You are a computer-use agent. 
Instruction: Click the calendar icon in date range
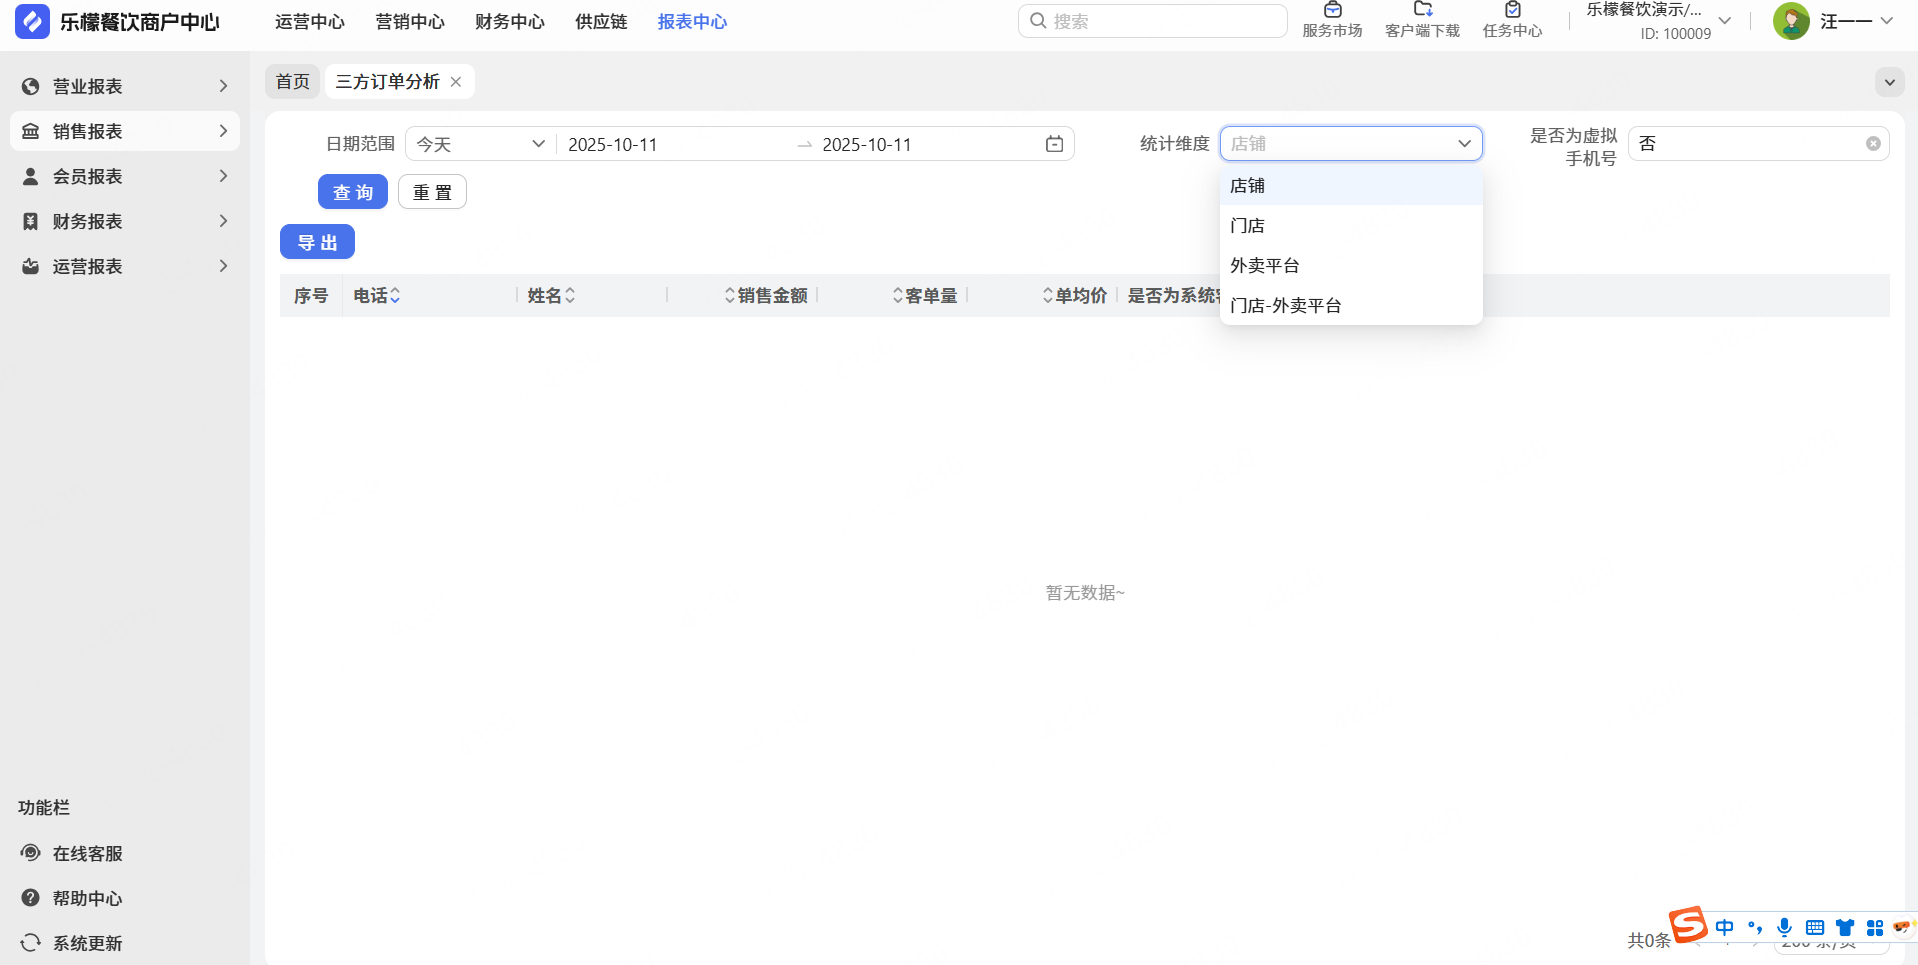(1054, 144)
